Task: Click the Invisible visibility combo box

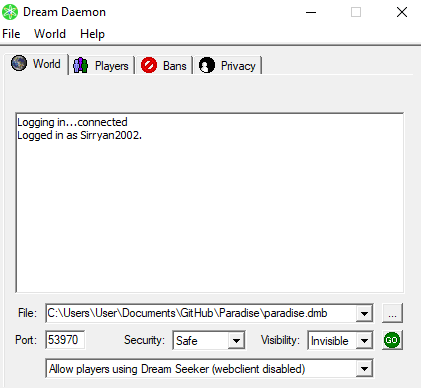Action: coord(340,340)
